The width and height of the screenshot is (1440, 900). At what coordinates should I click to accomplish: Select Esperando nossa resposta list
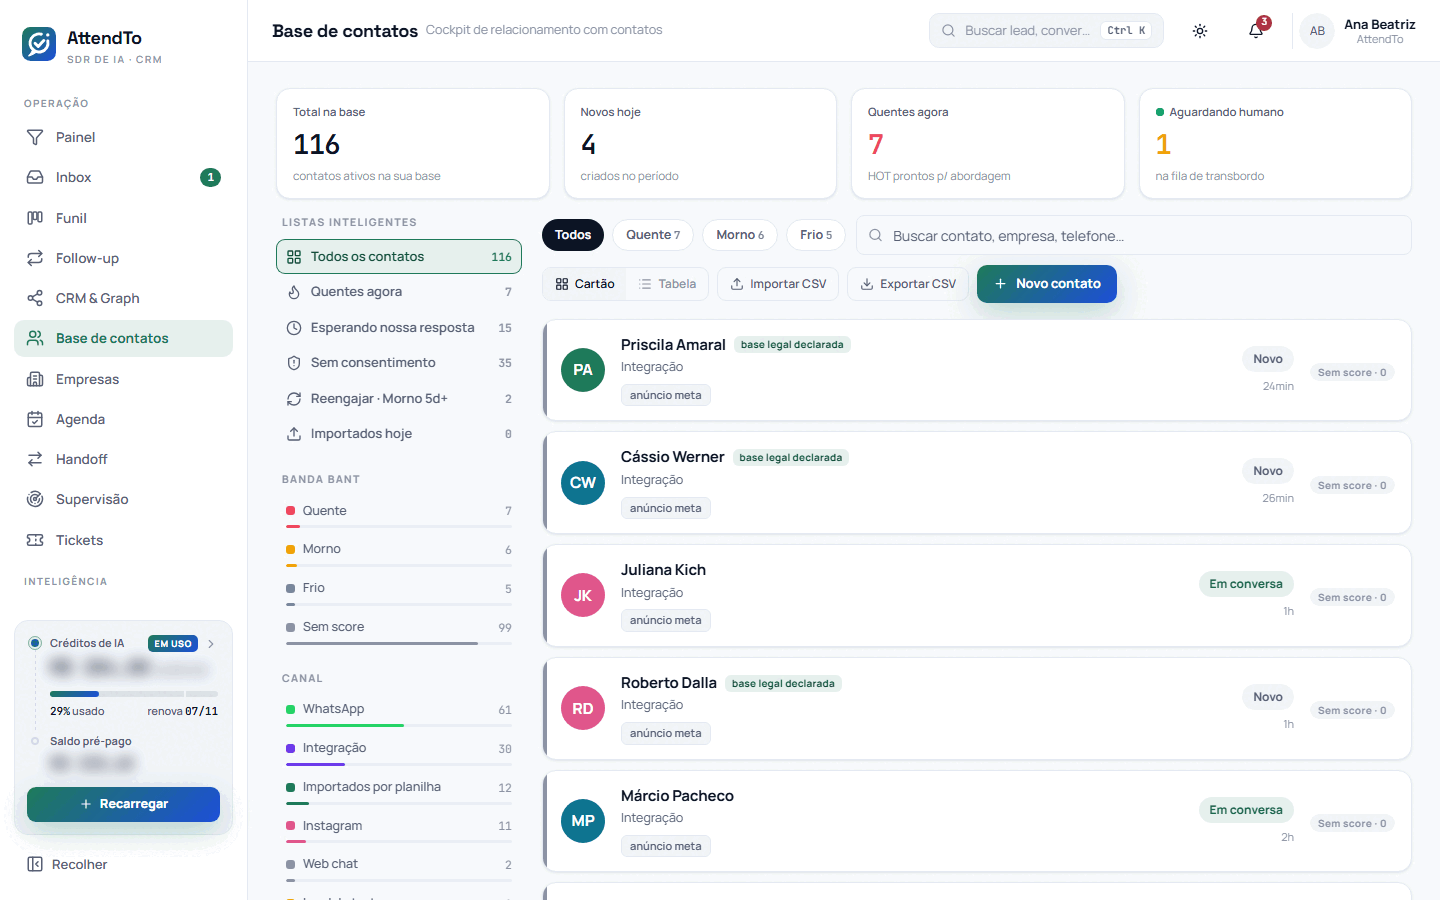(x=399, y=328)
